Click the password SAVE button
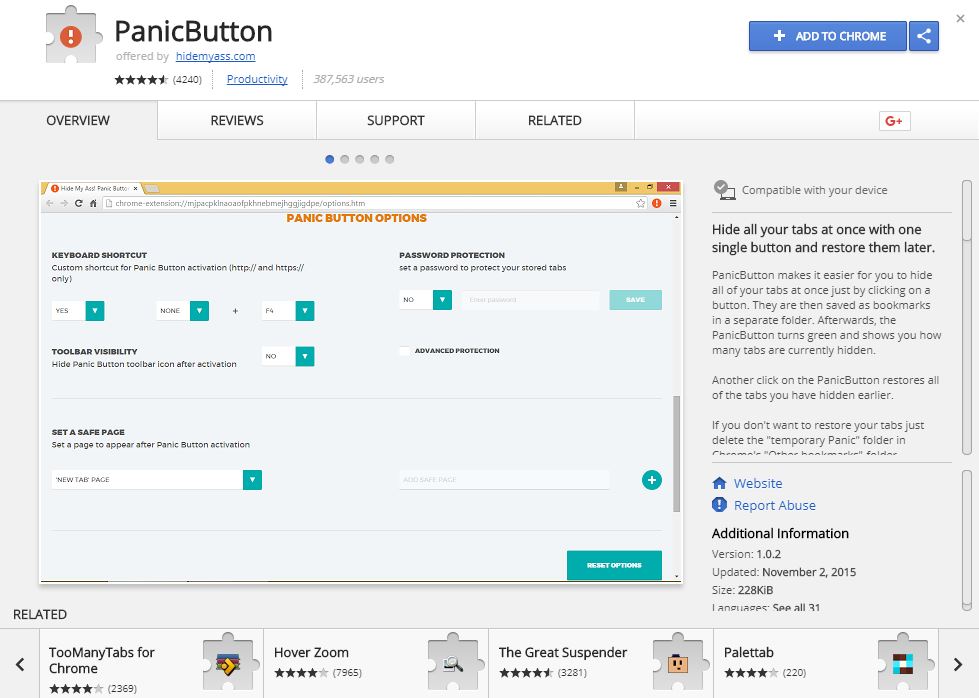Image resolution: width=979 pixels, height=698 pixels. coord(636,300)
